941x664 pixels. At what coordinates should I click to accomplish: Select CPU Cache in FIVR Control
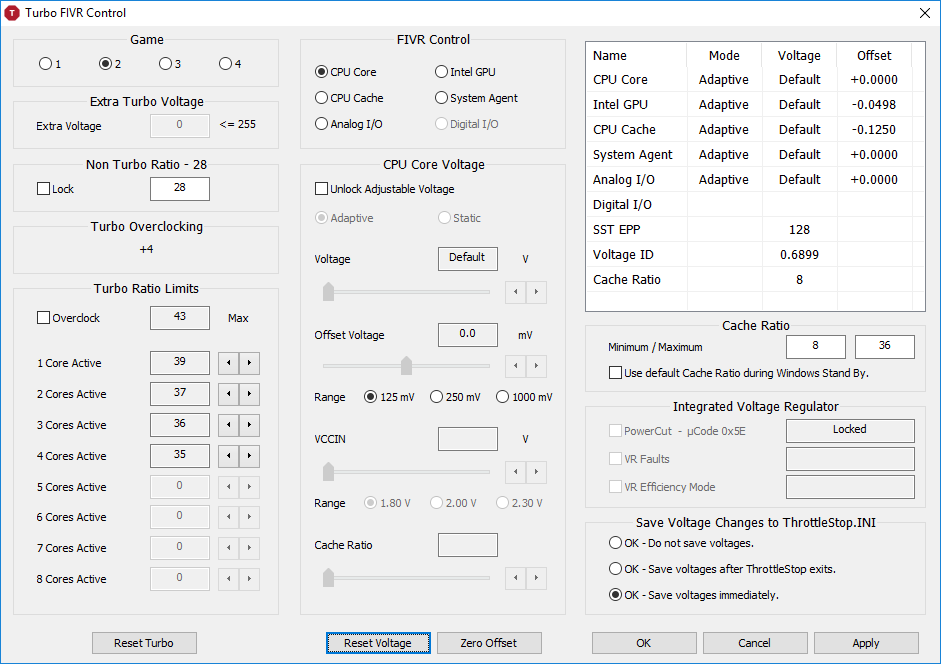pyautogui.click(x=322, y=98)
